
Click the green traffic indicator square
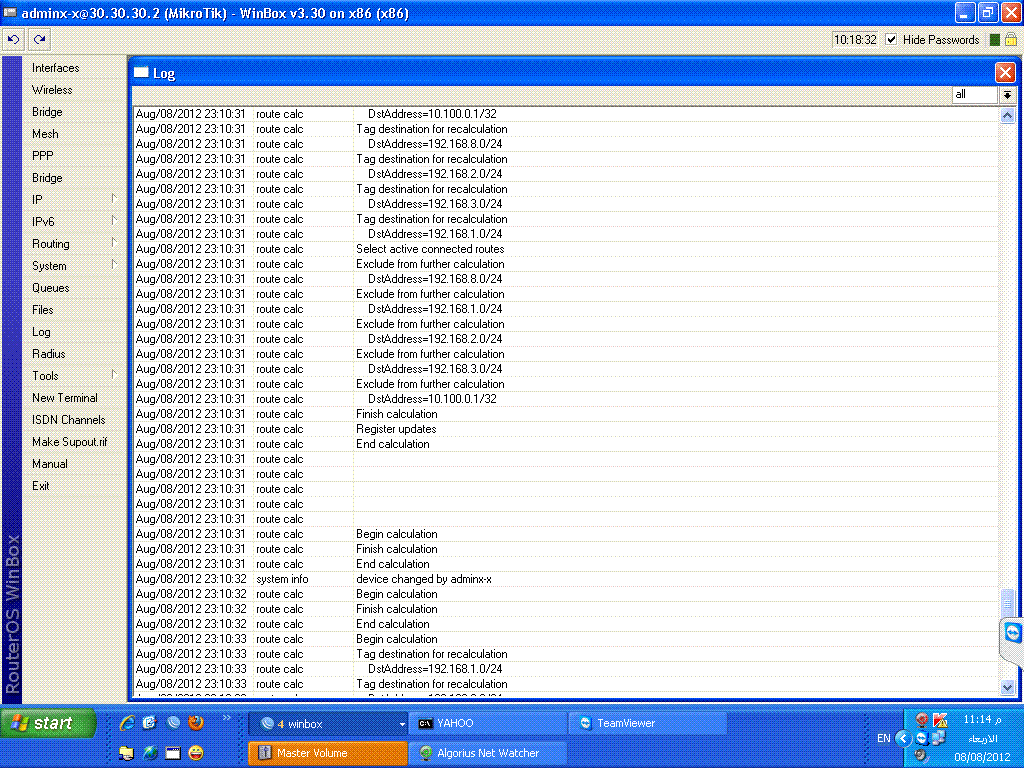pos(995,40)
